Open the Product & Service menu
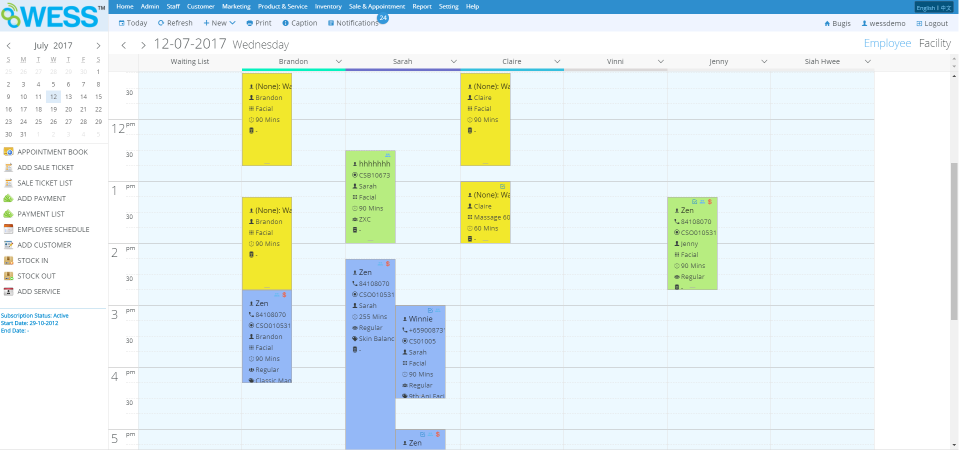 (x=282, y=7)
